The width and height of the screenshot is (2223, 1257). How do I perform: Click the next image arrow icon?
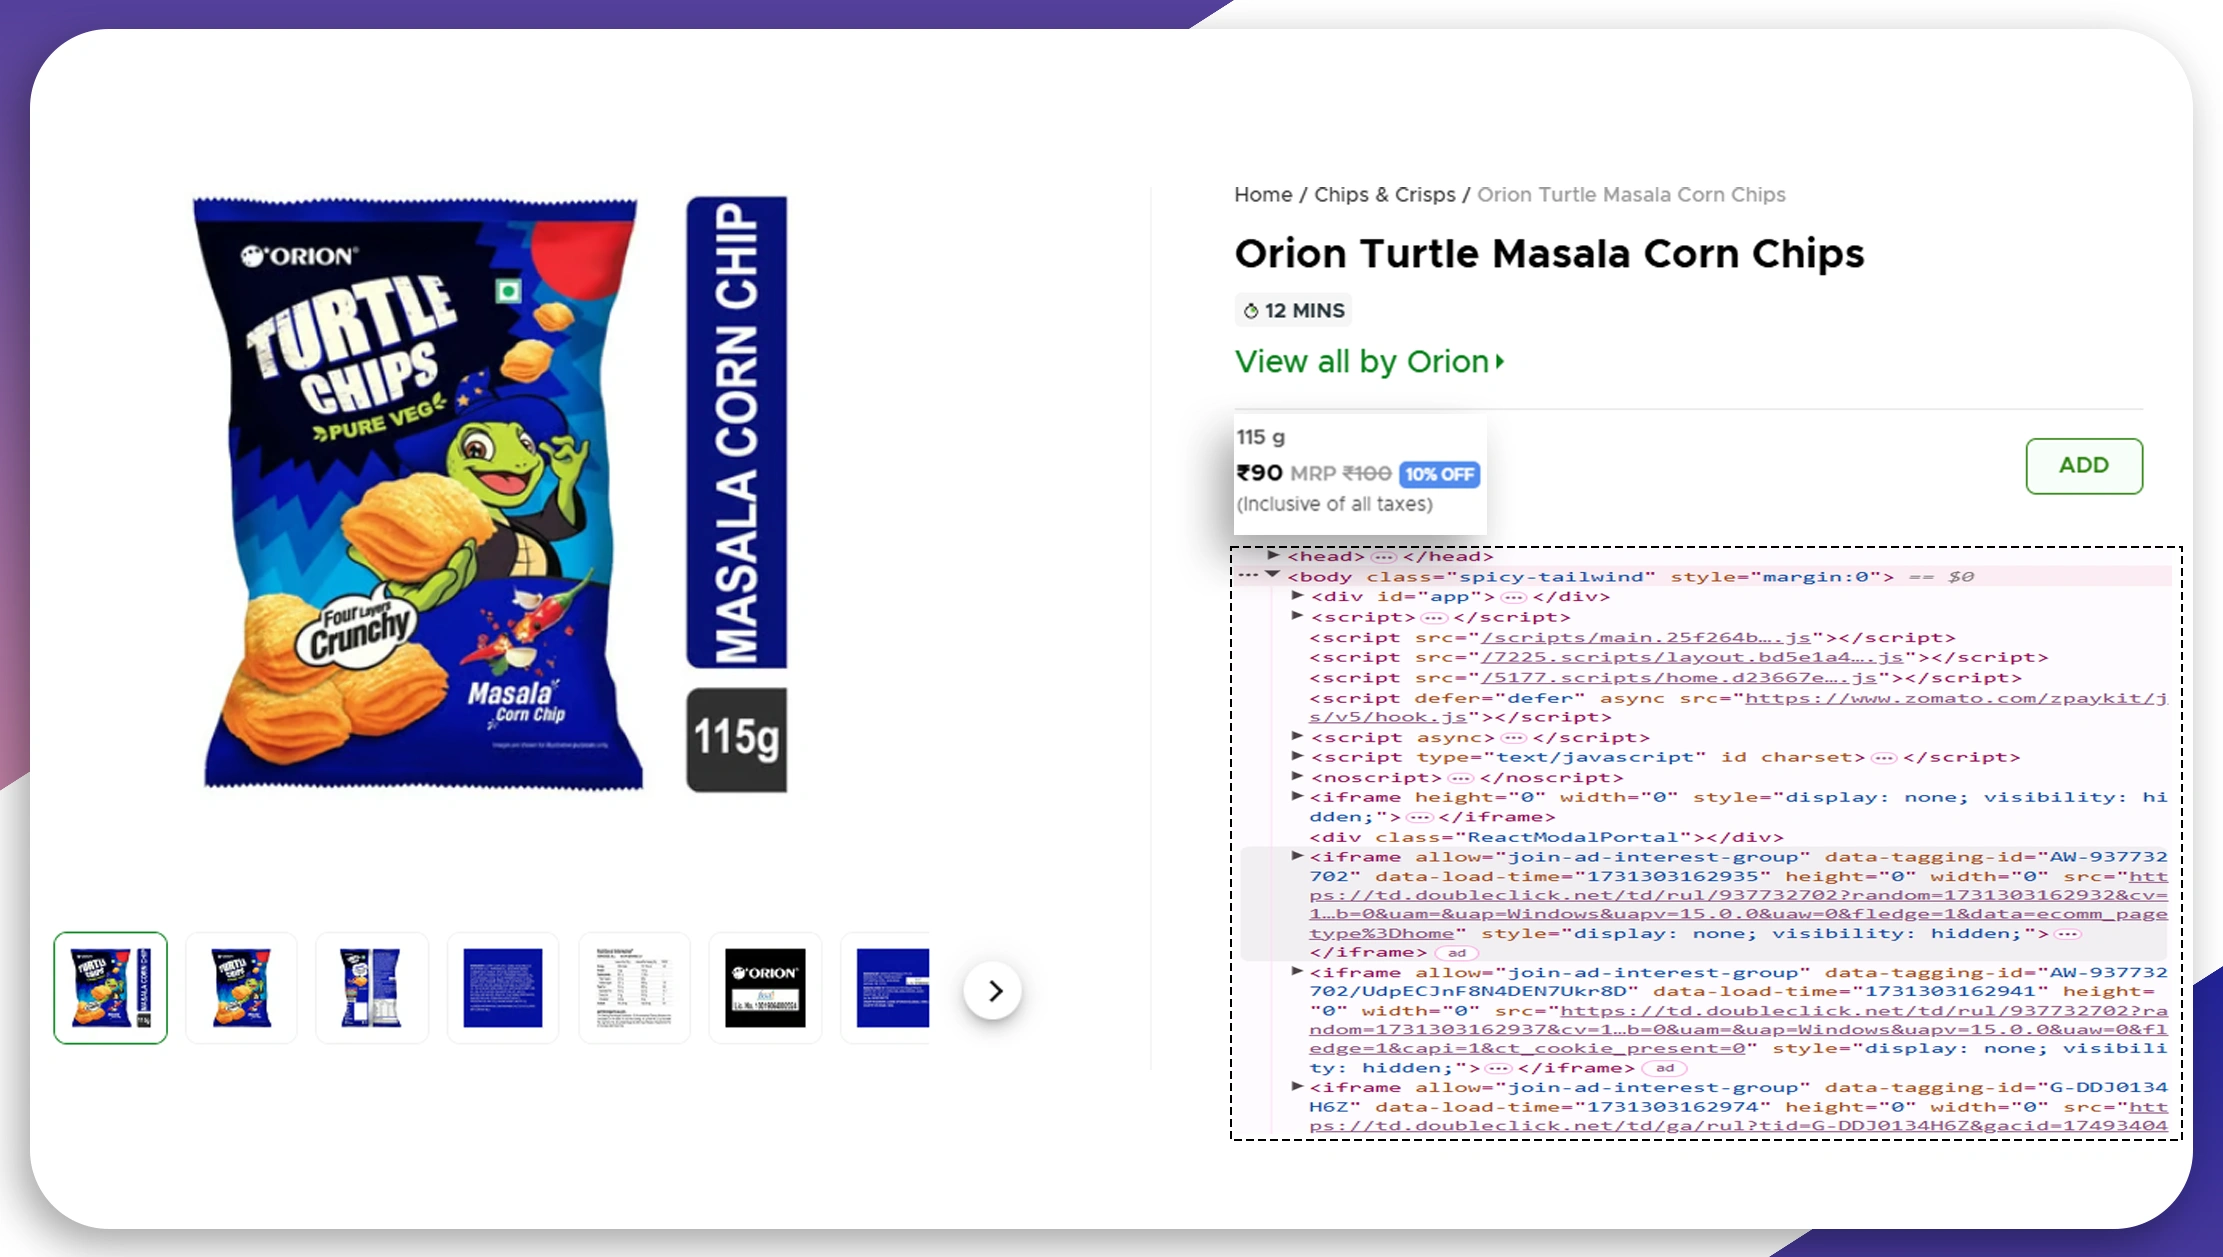click(x=994, y=990)
